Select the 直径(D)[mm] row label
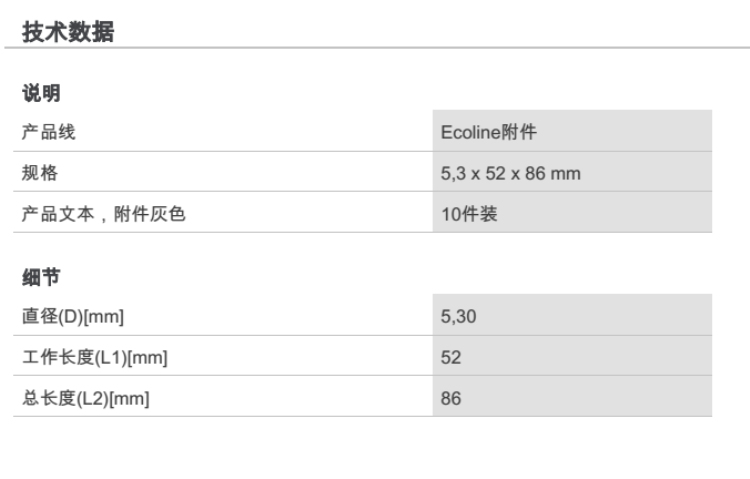 [x=73, y=317]
